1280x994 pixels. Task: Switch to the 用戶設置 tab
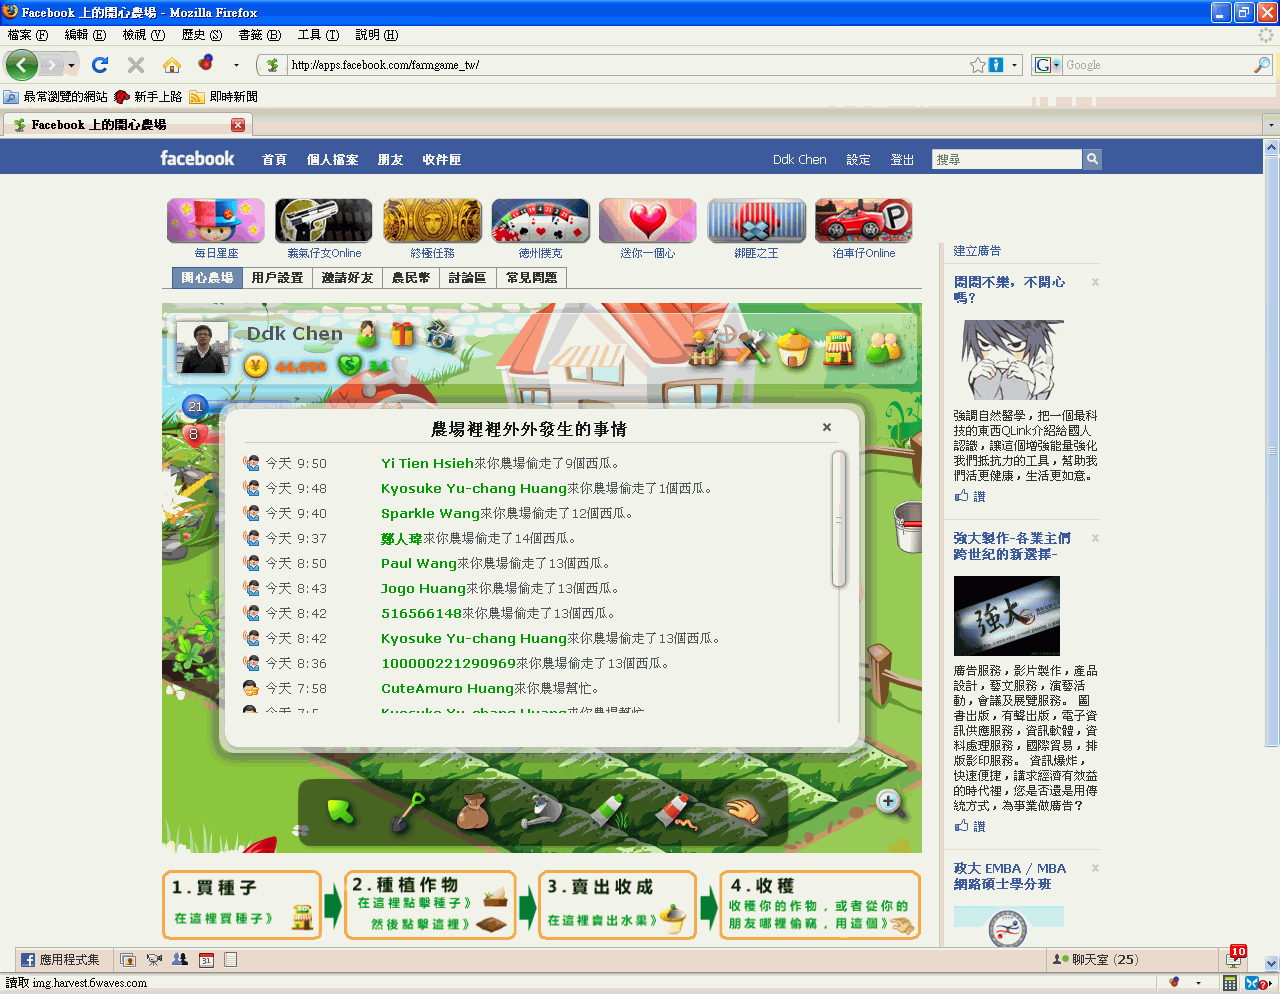click(x=277, y=278)
